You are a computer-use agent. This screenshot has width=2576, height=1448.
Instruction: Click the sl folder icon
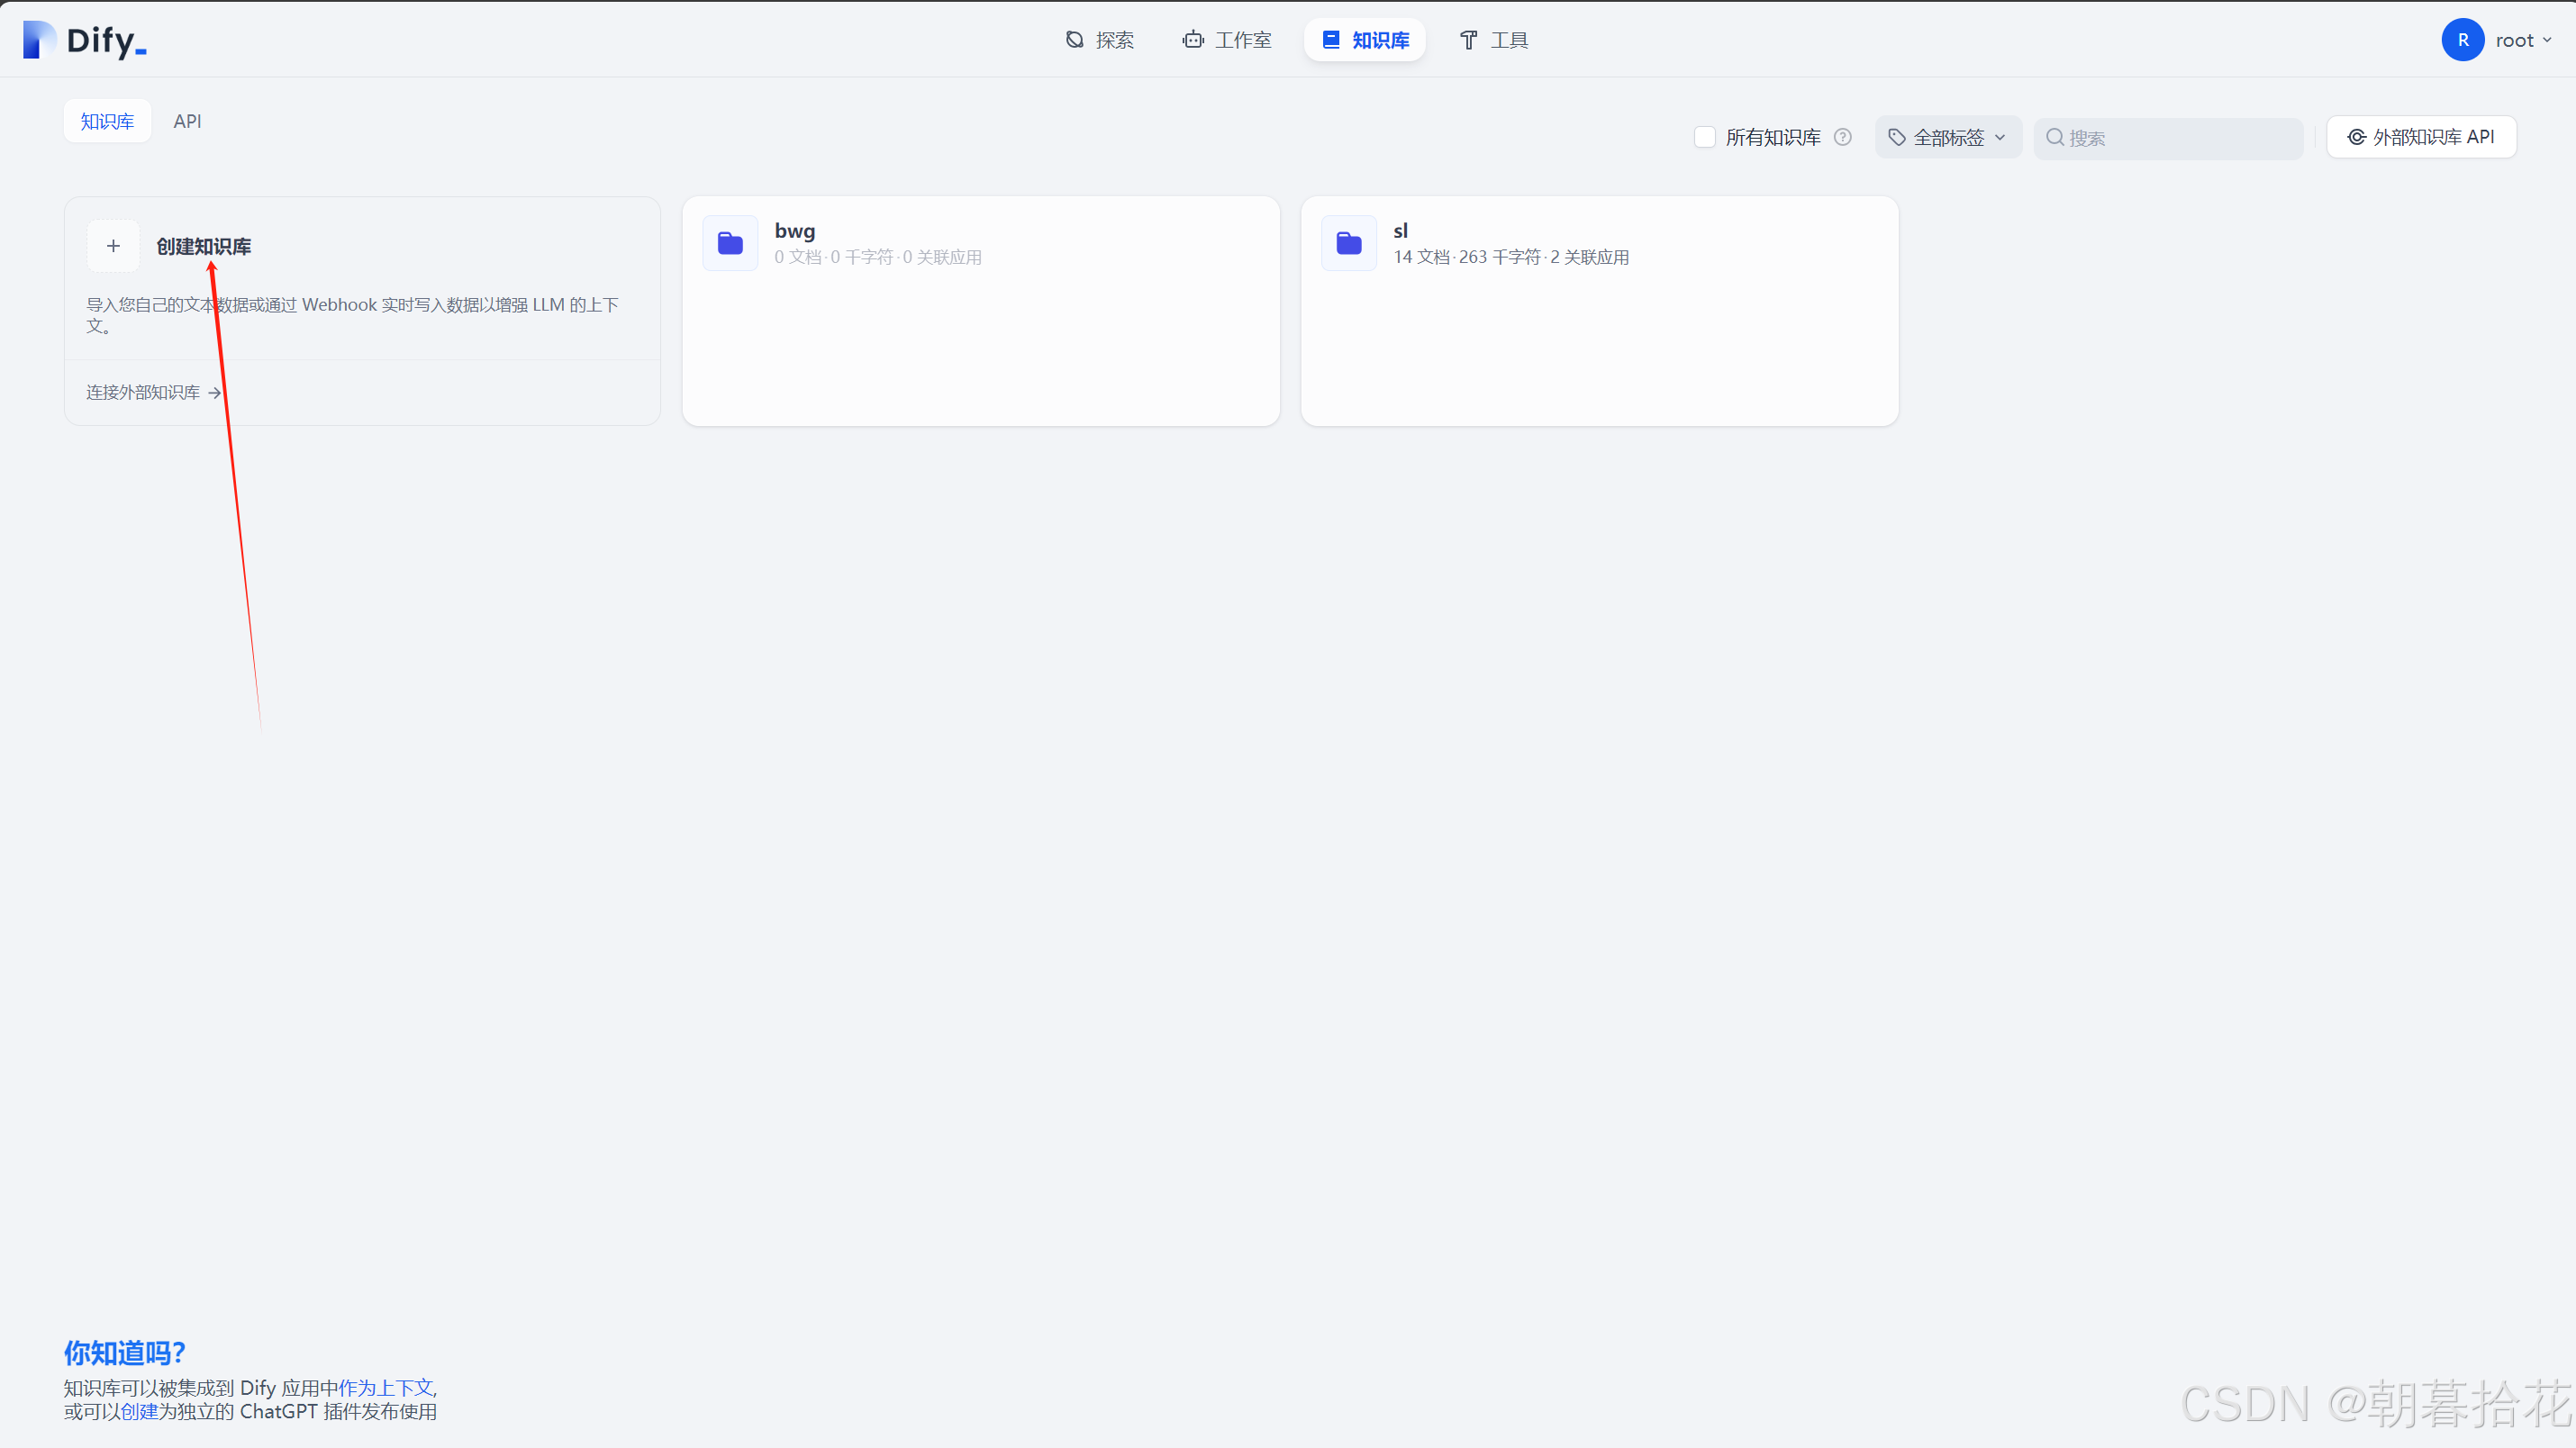pyautogui.click(x=1349, y=243)
